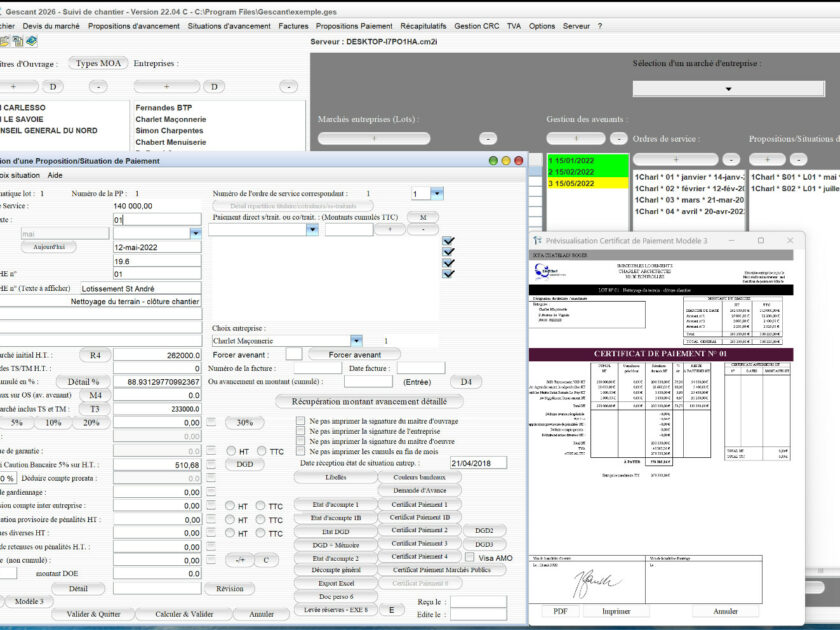The image size is (840, 630).
Task: Click the green dialog window button
Action: (x=493, y=161)
